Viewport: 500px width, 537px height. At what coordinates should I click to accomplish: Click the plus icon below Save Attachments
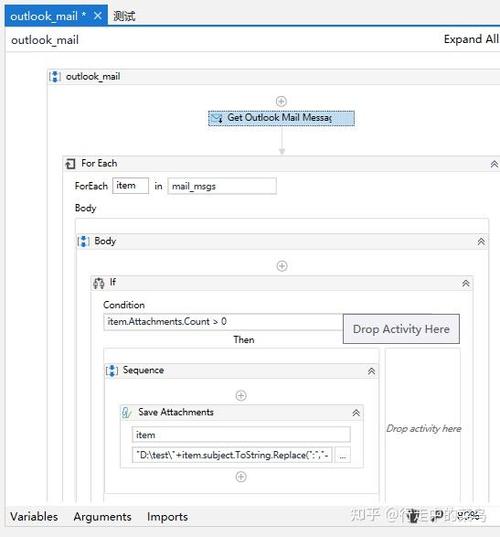point(241,477)
